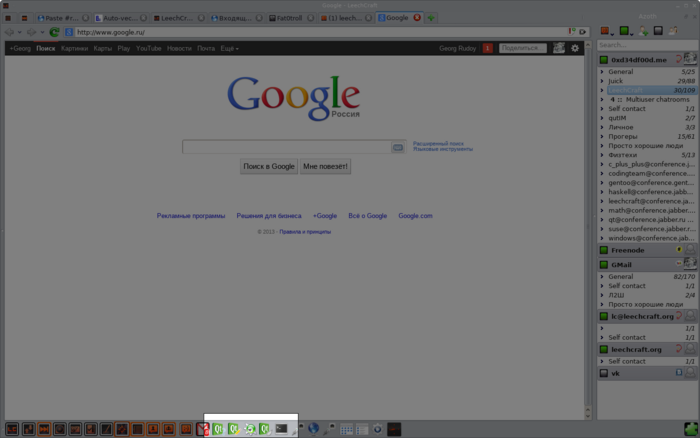Expand the Прогеры contact group

pos(602,137)
